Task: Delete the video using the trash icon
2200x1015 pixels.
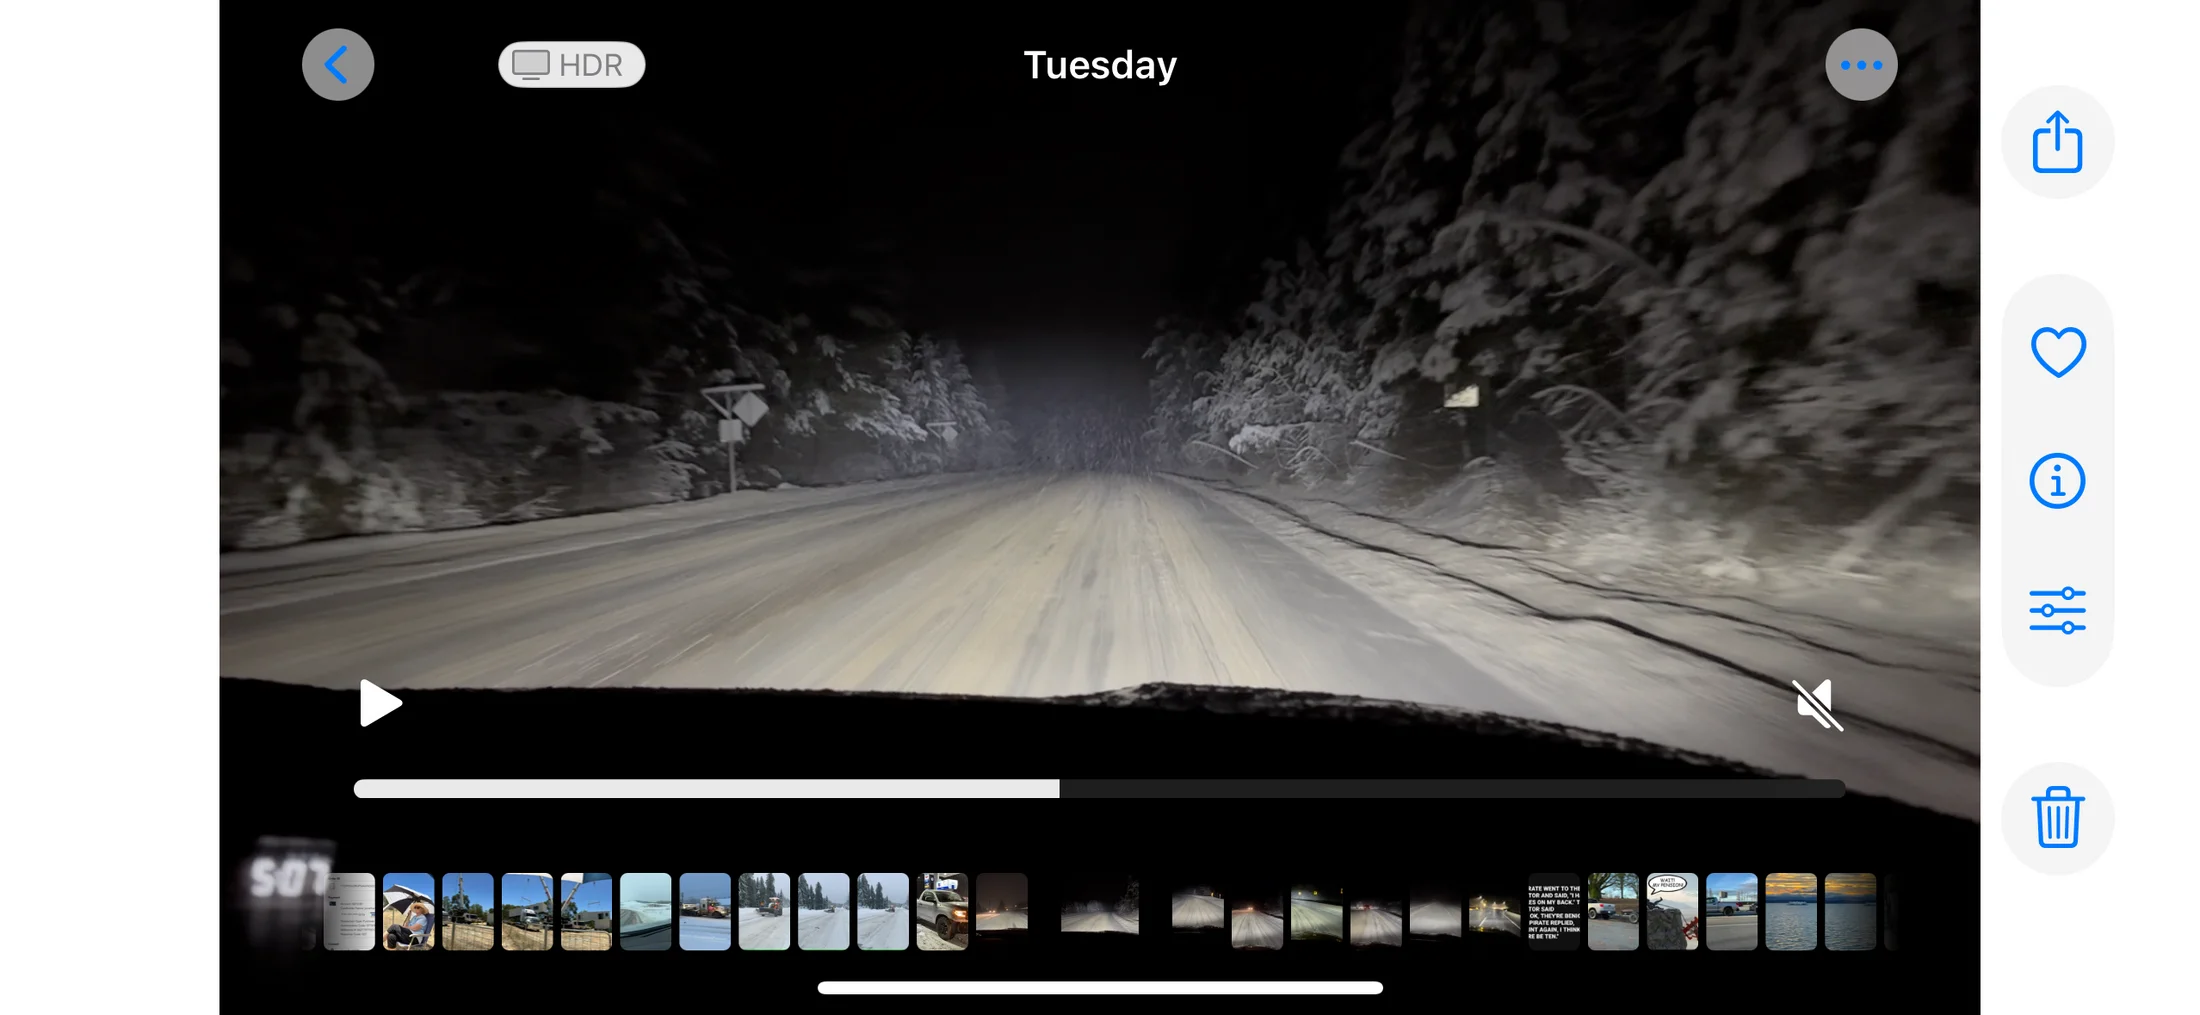Action: click(2057, 817)
